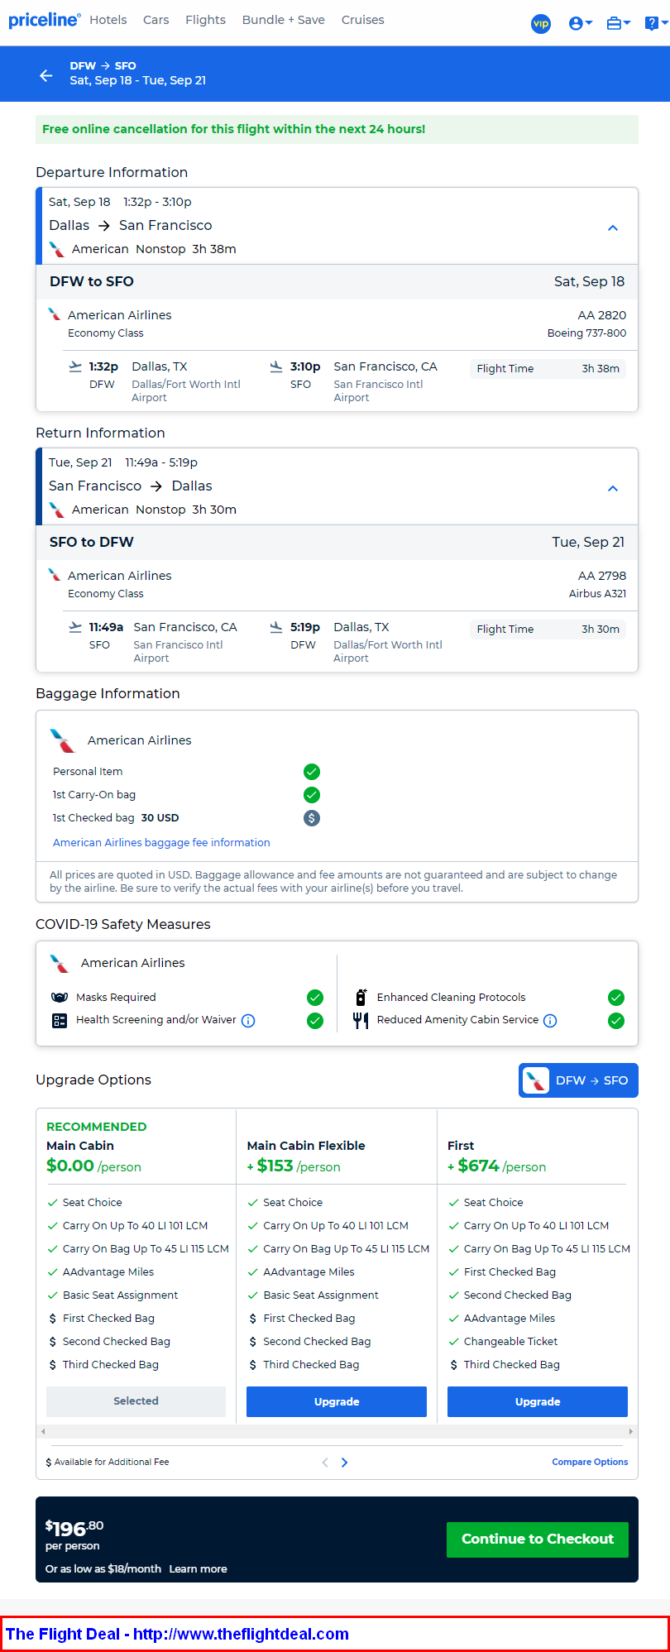Click Continue to Checkout button
The height and width of the screenshot is (1652, 670).
(x=537, y=1539)
